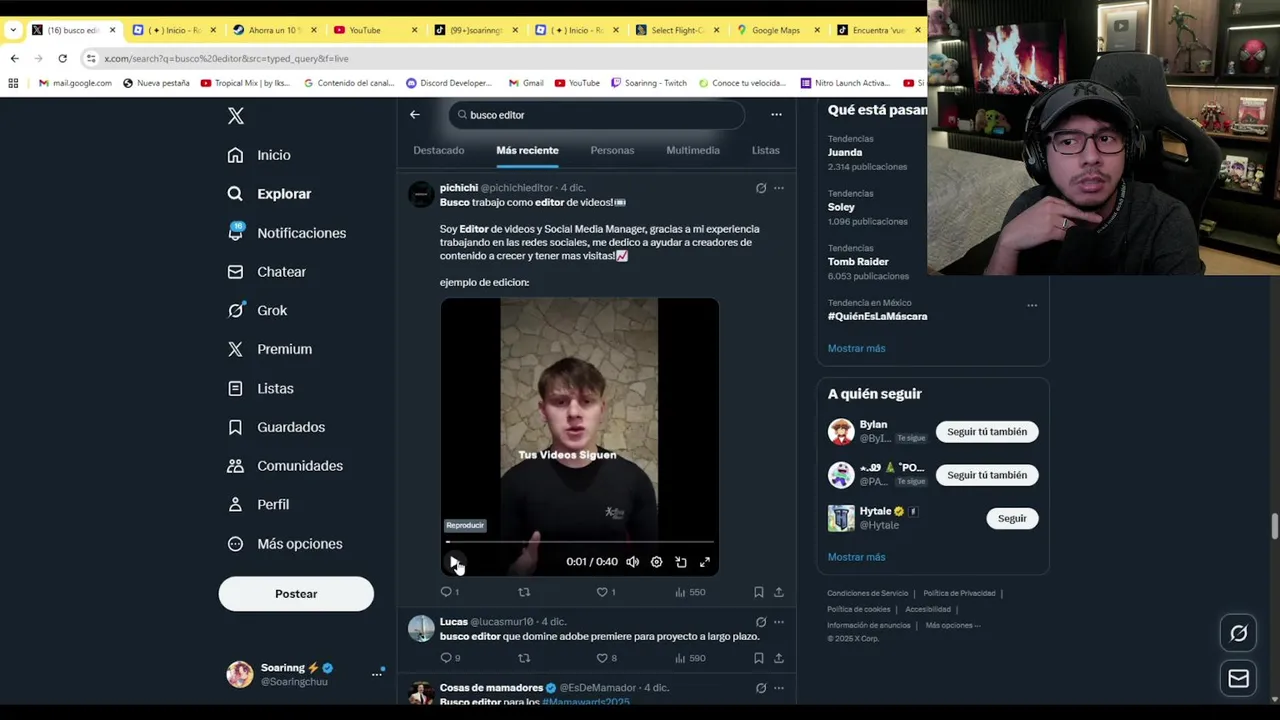Open video settings gear icon
Viewport: 1280px width, 720px height.
click(656, 562)
